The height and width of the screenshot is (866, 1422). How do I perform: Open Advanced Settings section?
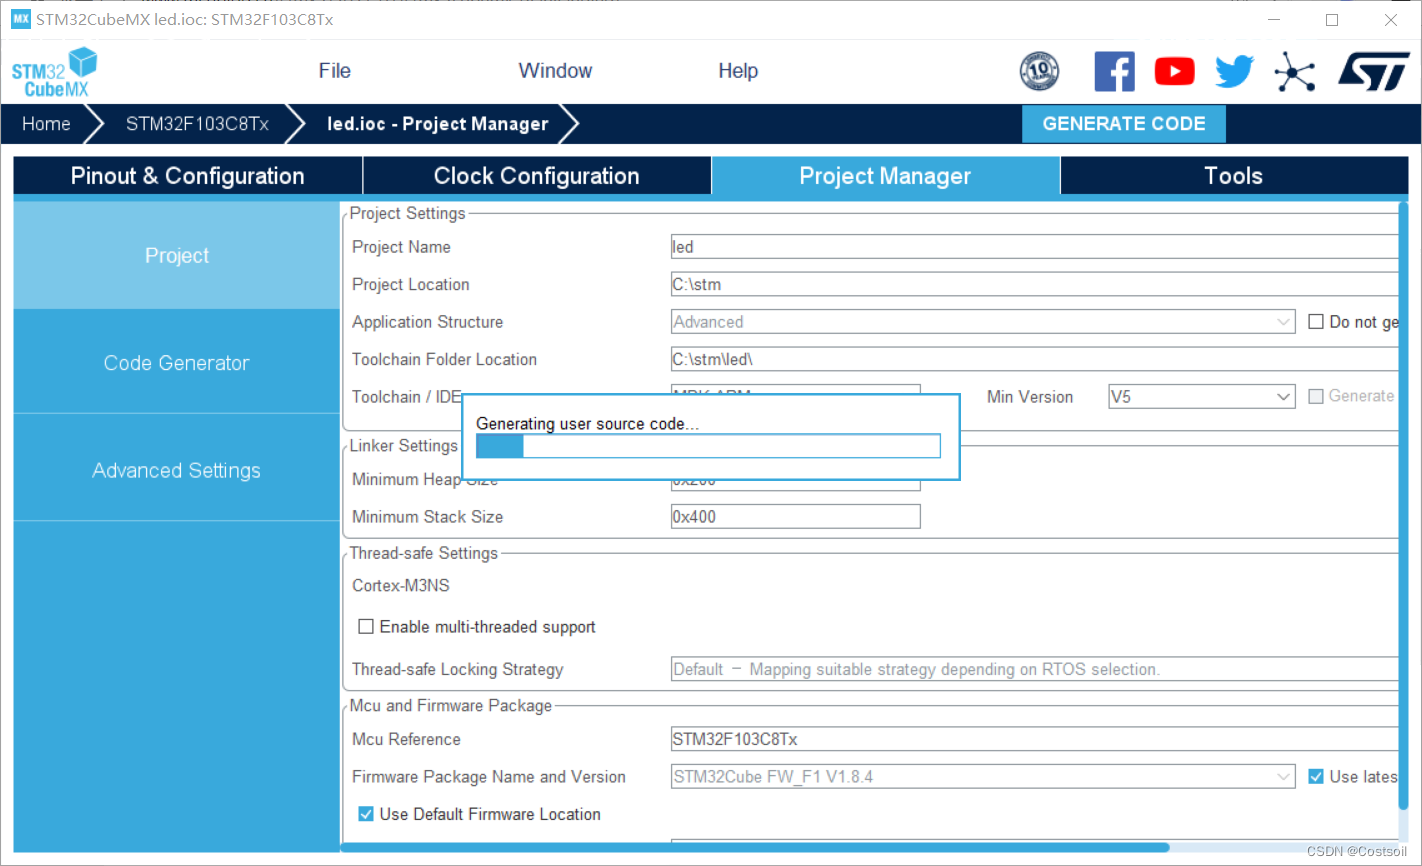point(177,470)
